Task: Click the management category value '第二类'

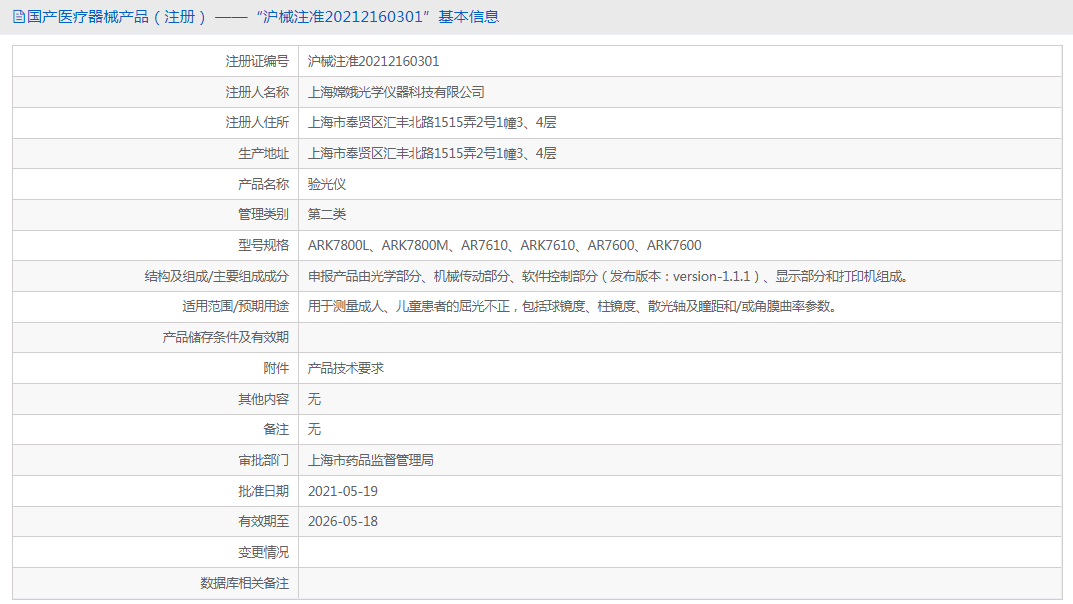Action: [327, 214]
